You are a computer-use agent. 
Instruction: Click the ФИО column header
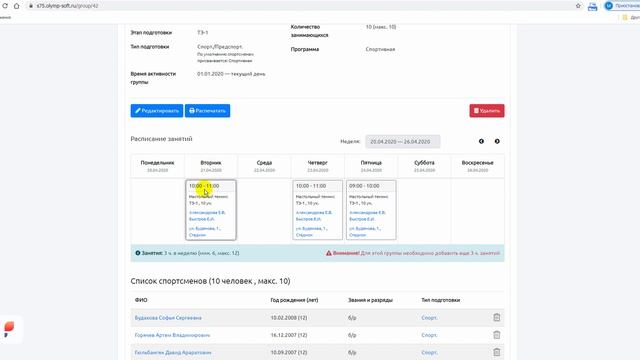coord(141,300)
